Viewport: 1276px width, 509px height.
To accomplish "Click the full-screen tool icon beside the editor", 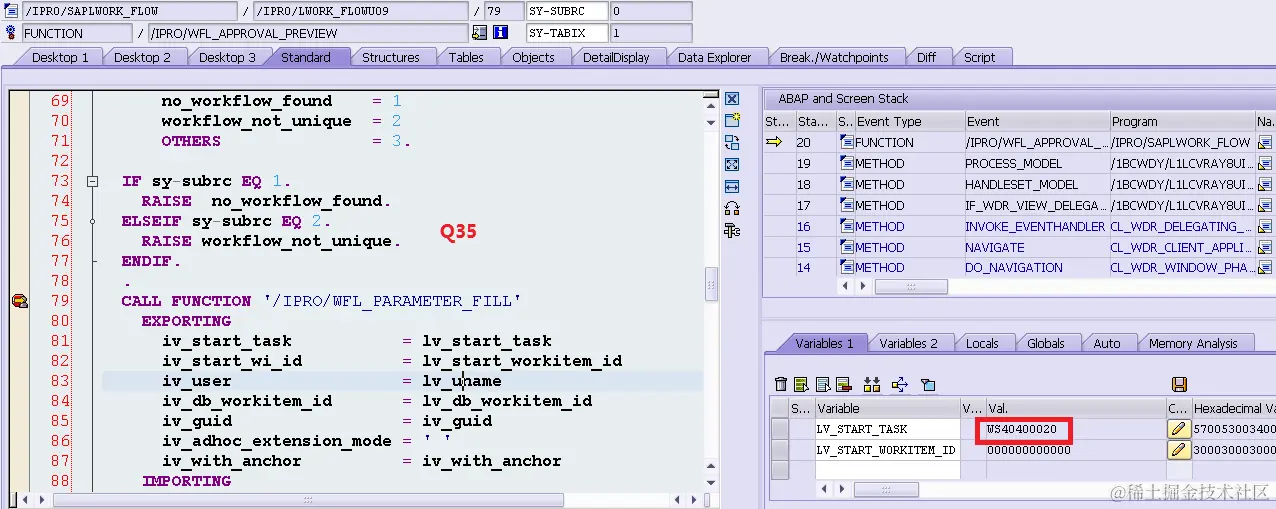I will pyautogui.click(x=732, y=165).
